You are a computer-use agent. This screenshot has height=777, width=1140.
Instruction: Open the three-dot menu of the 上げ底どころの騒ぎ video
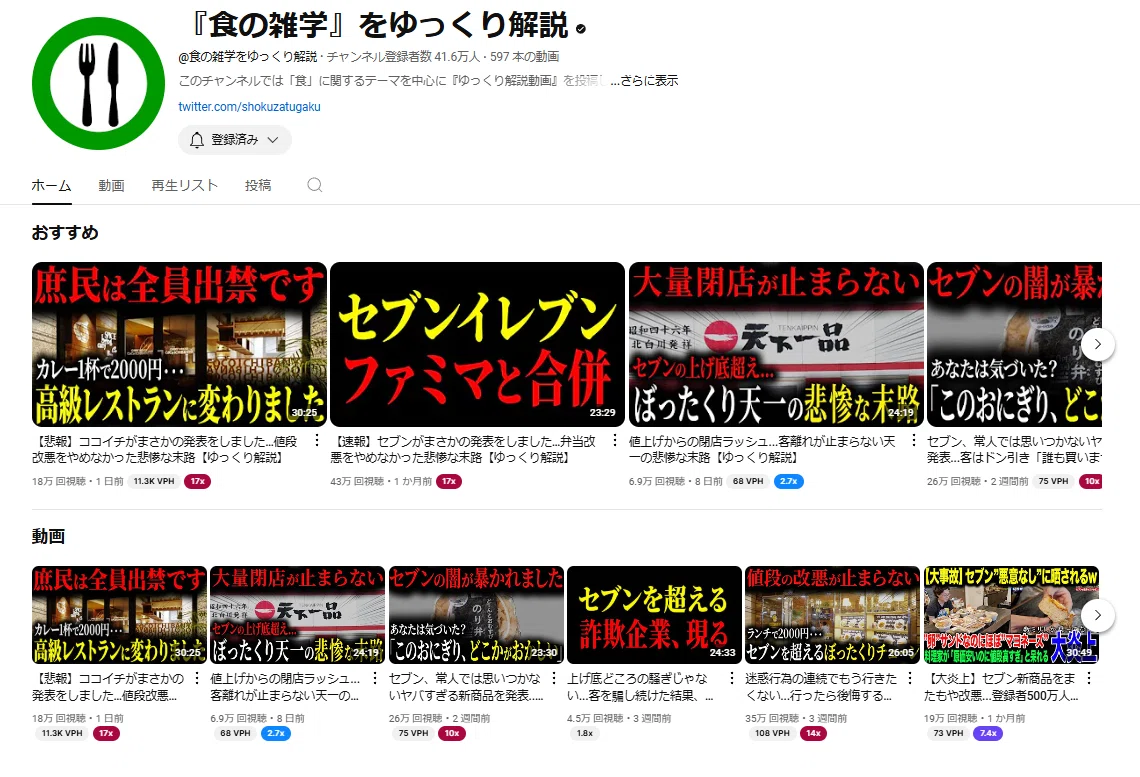coord(732,678)
